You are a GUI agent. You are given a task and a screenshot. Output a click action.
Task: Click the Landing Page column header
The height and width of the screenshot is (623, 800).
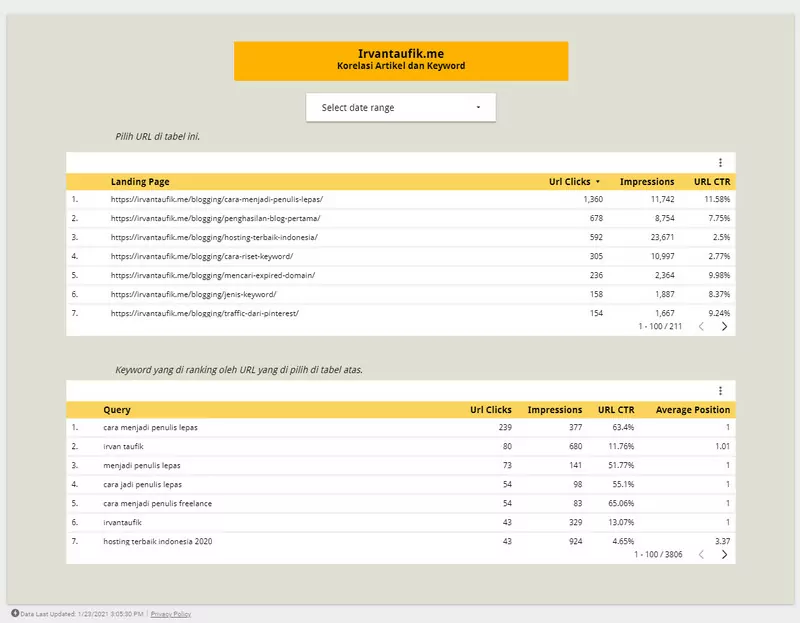pos(140,182)
